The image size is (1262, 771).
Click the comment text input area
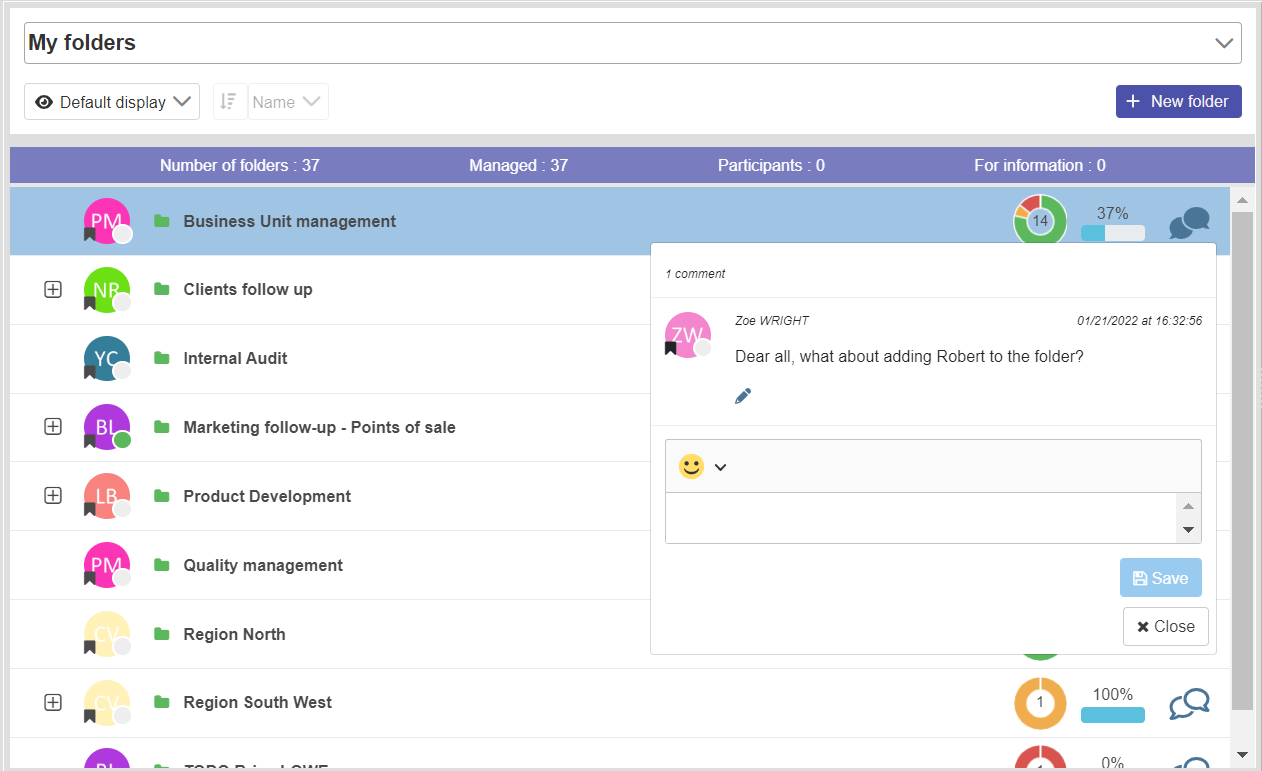coord(920,518)
